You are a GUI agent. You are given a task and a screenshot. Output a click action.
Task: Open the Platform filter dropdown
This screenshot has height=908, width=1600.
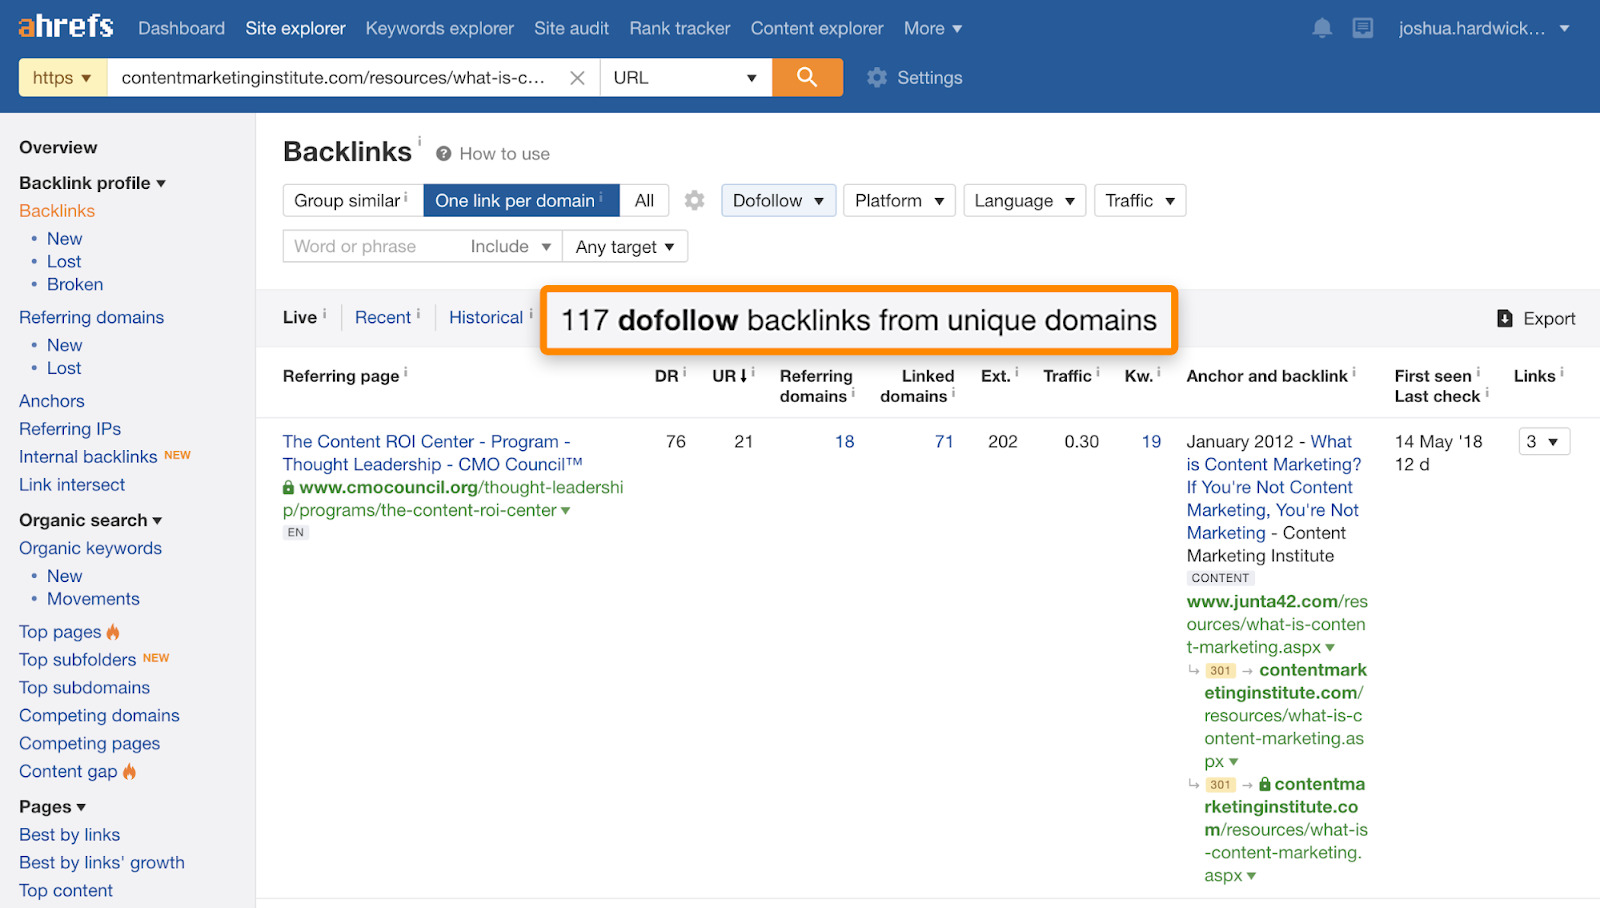coord(897,200)
